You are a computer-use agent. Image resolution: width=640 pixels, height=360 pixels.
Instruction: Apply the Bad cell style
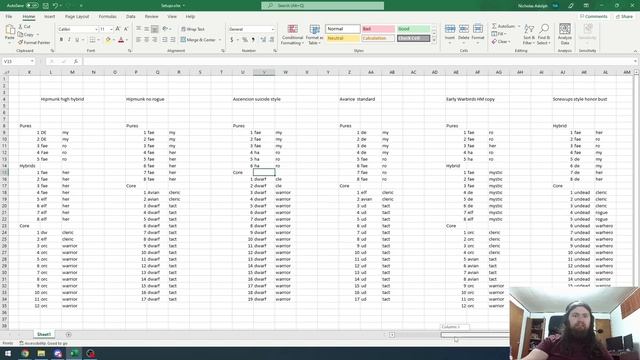(x=378, y=29)
